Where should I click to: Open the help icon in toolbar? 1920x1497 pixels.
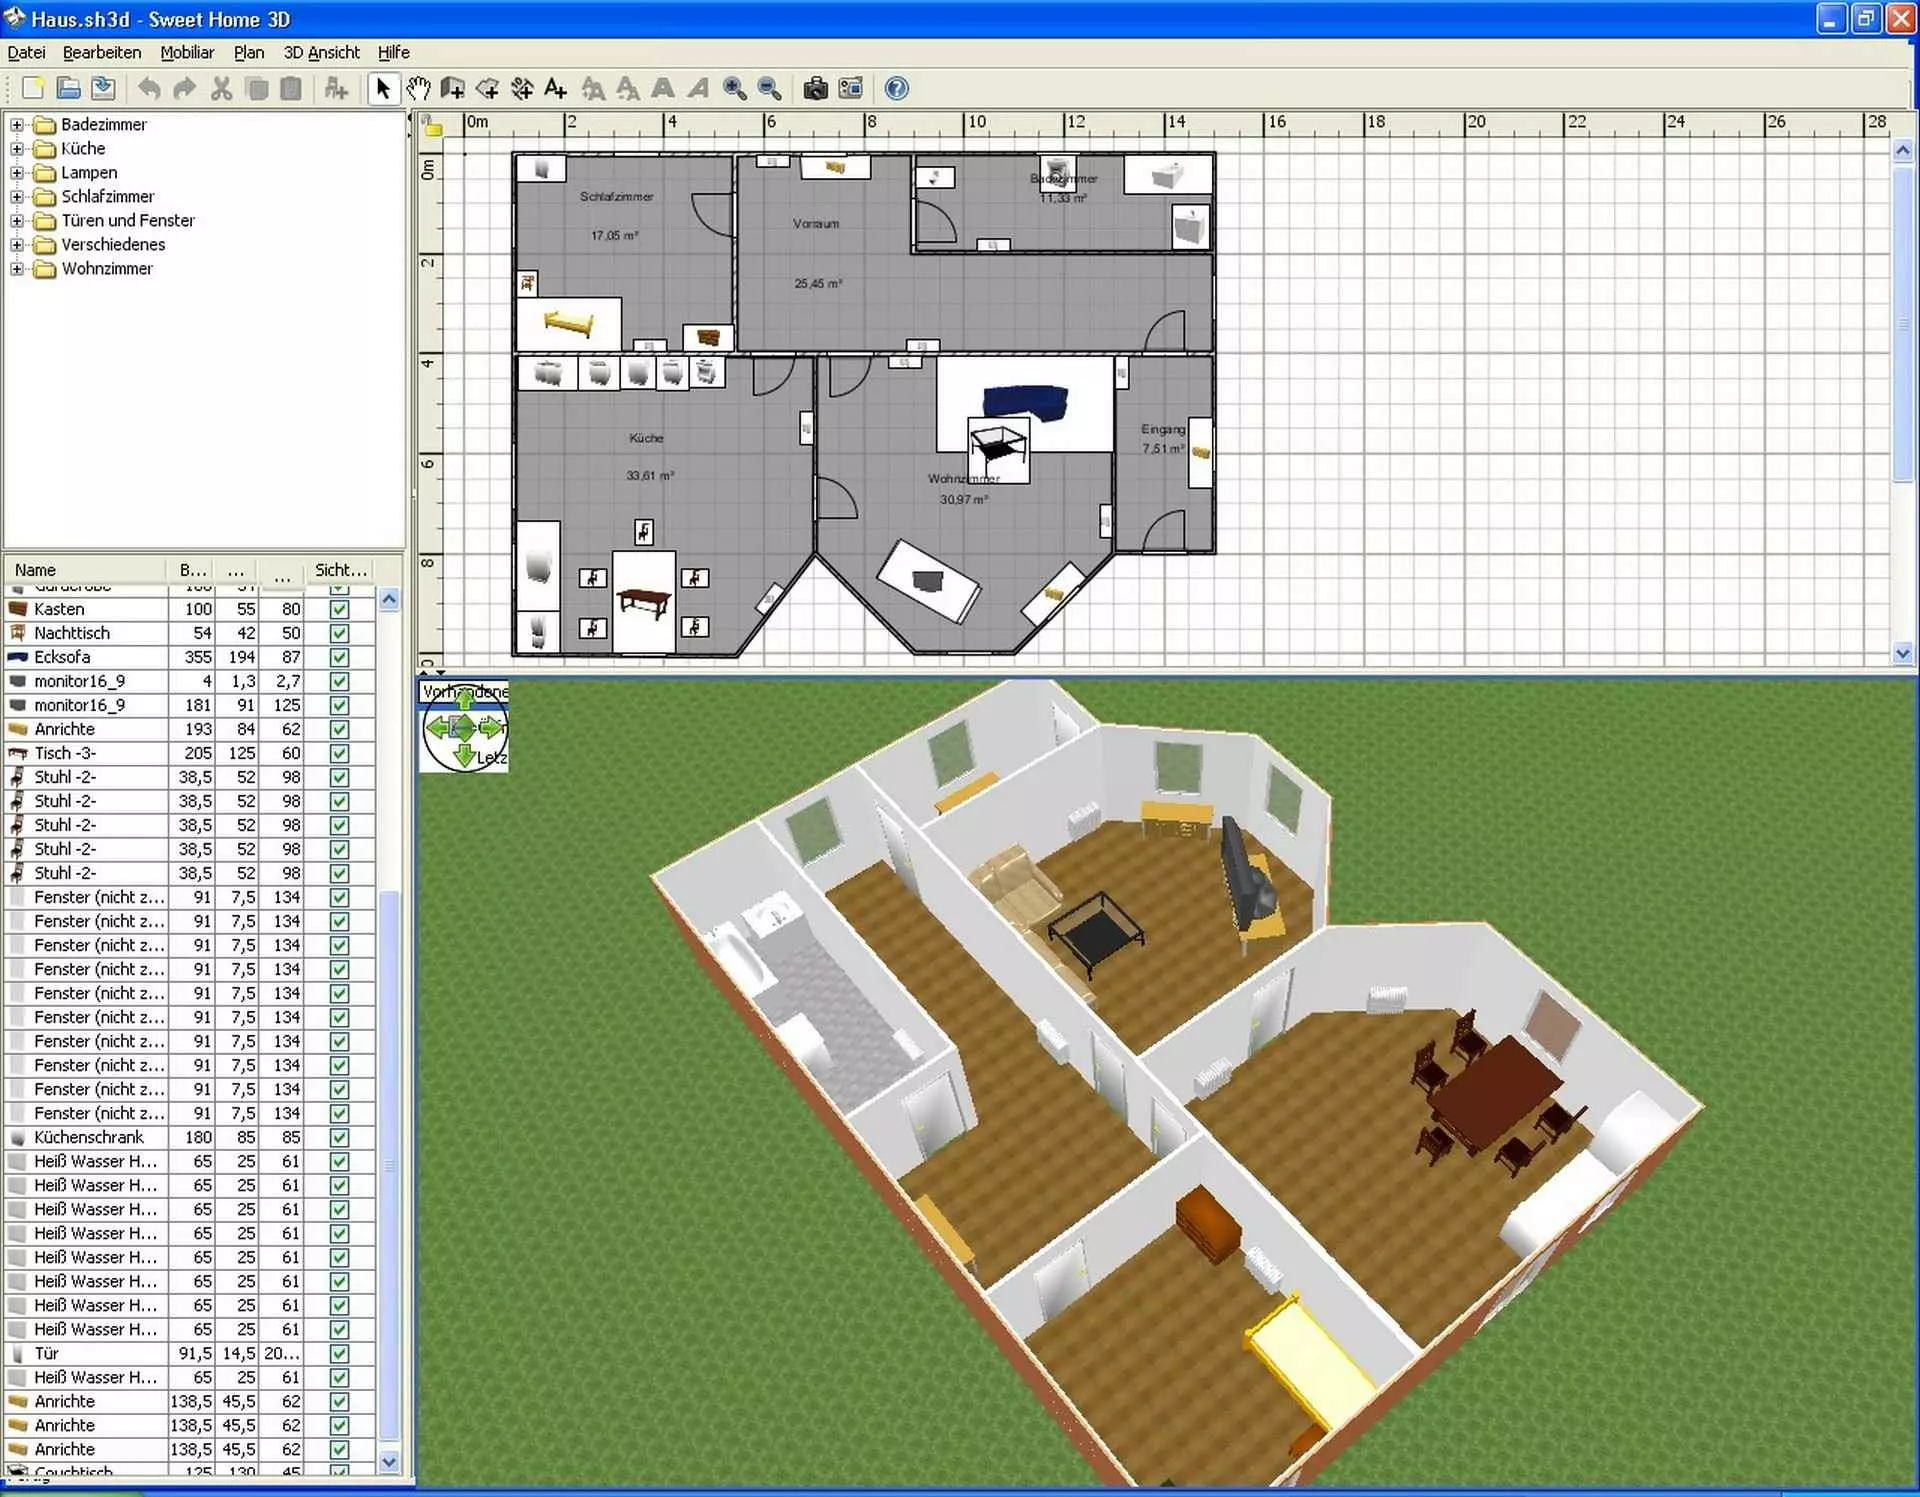[897, 88]
